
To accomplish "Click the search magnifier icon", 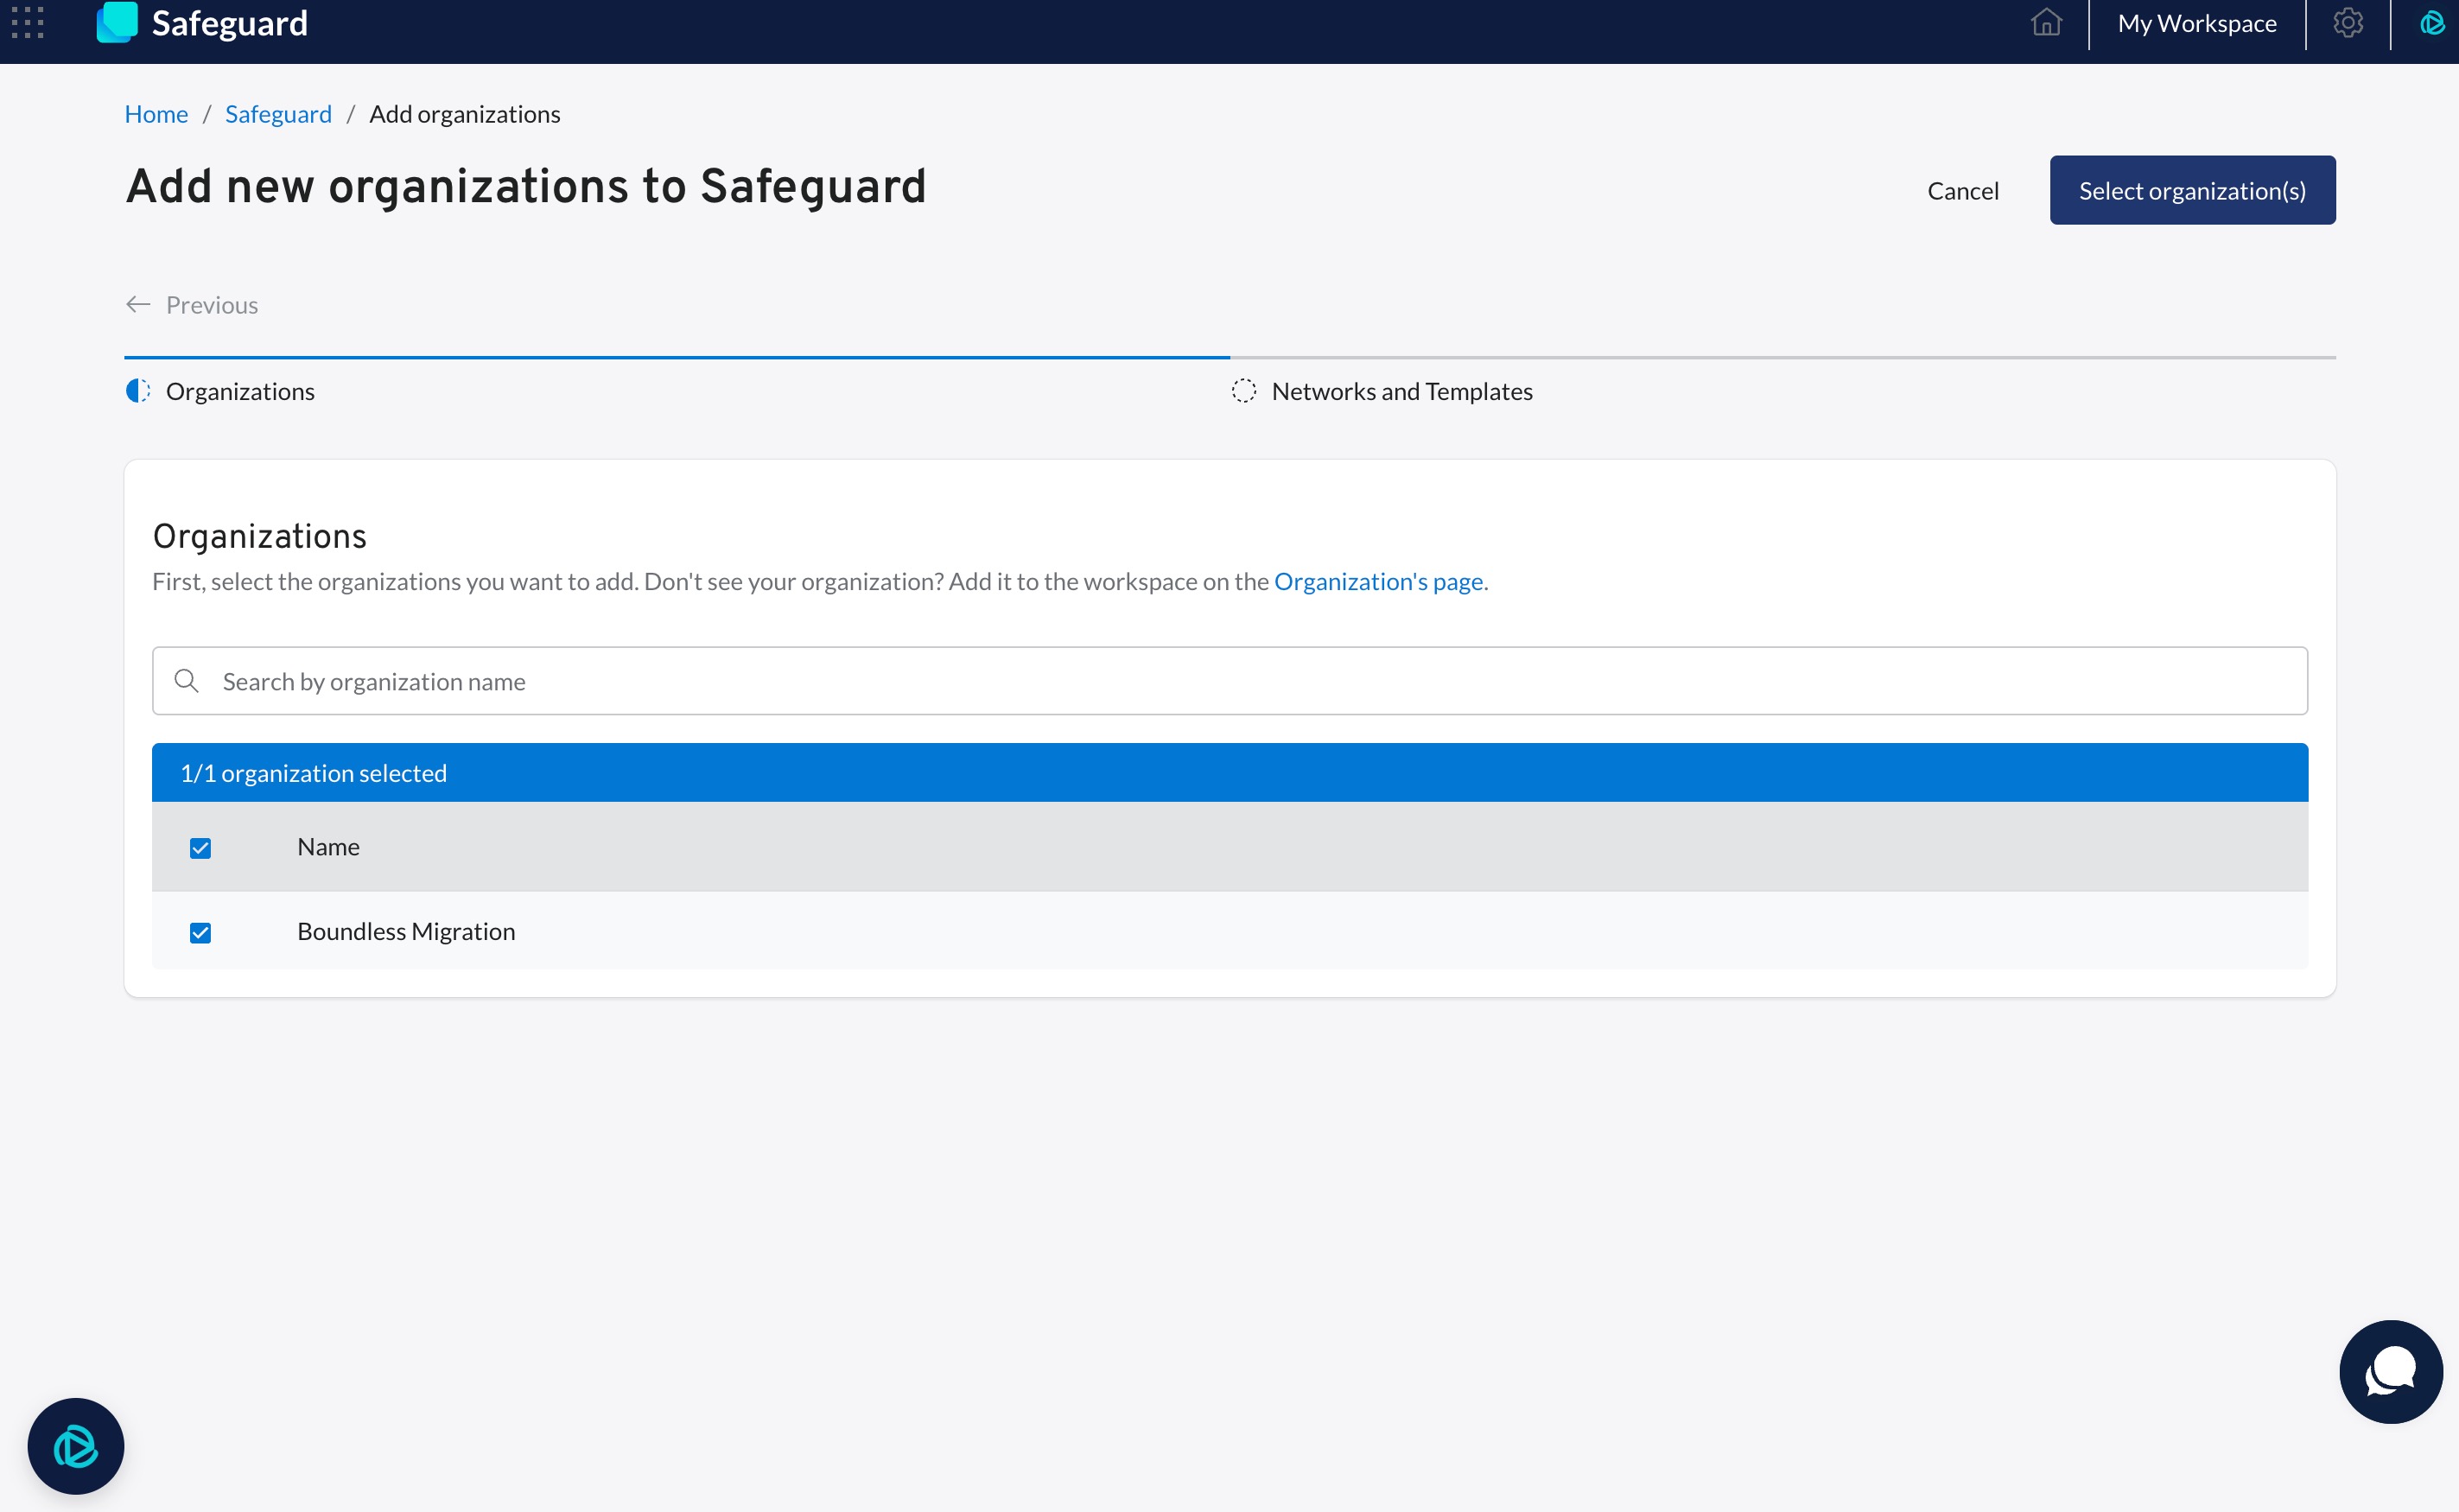I will click(x=186, y=681).
